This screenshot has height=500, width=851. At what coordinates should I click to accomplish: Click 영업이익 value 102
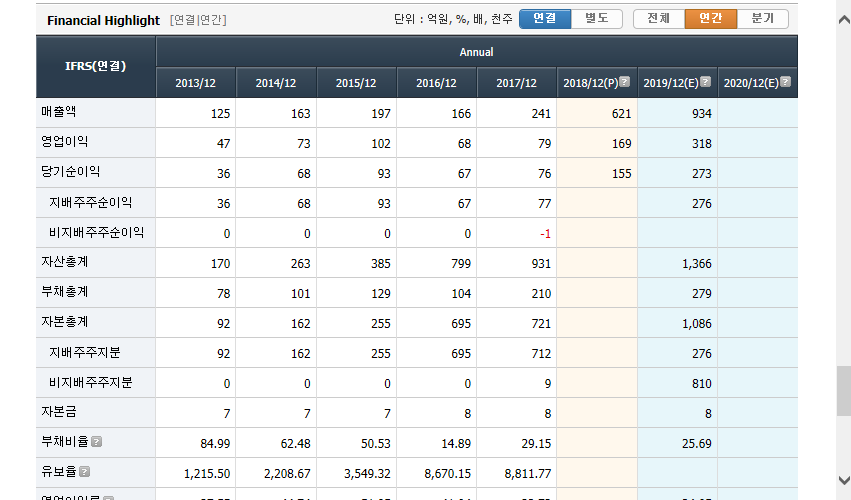click(381, 143)
